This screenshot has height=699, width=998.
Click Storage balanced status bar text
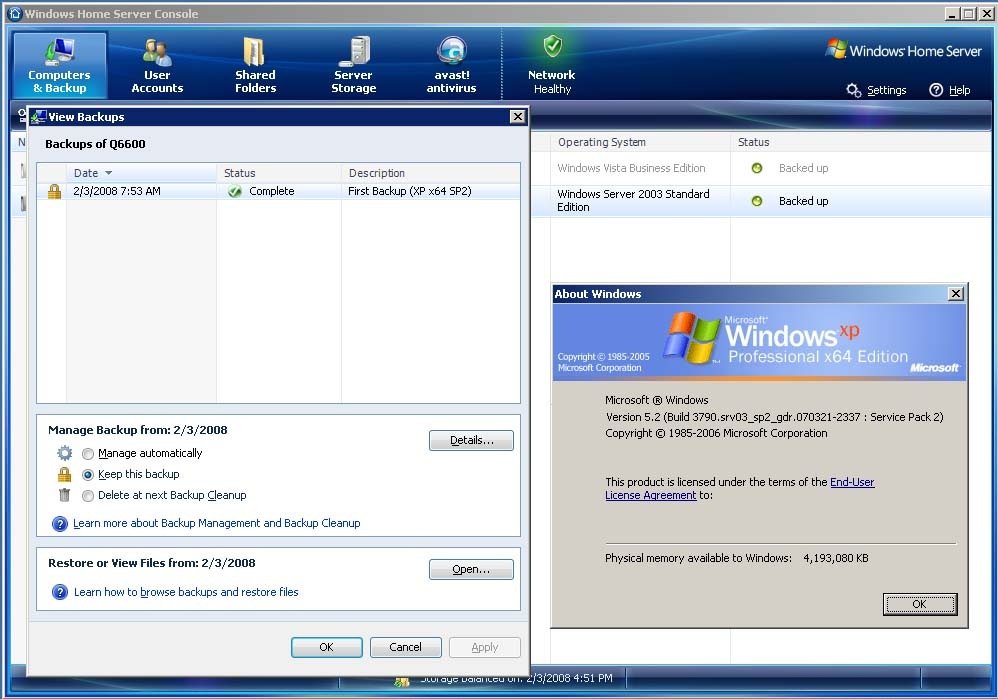516,679
